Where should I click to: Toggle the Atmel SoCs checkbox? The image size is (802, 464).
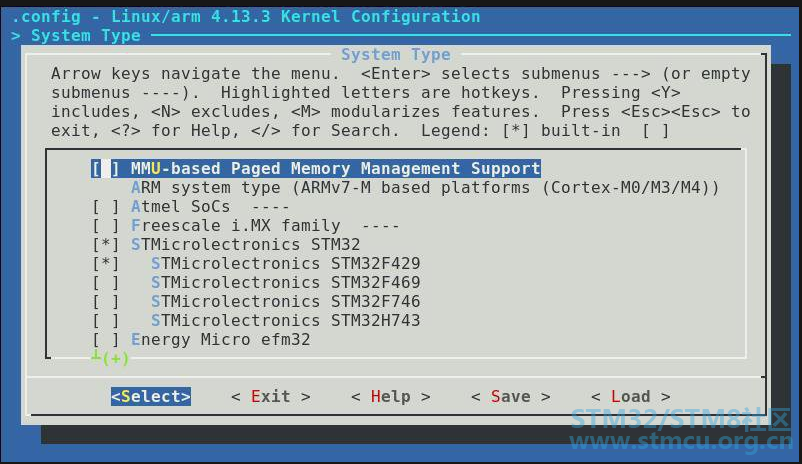click(105, 207)
